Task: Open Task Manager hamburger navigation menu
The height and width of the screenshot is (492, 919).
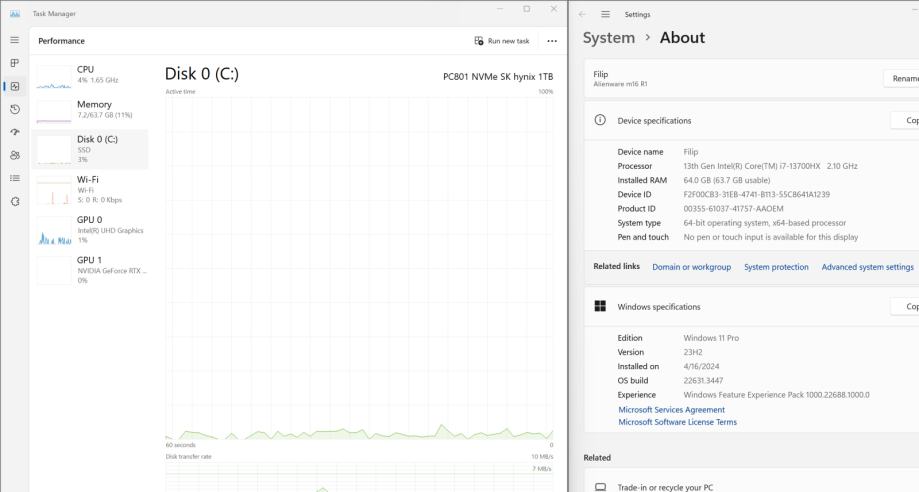Action: [14, 41]
